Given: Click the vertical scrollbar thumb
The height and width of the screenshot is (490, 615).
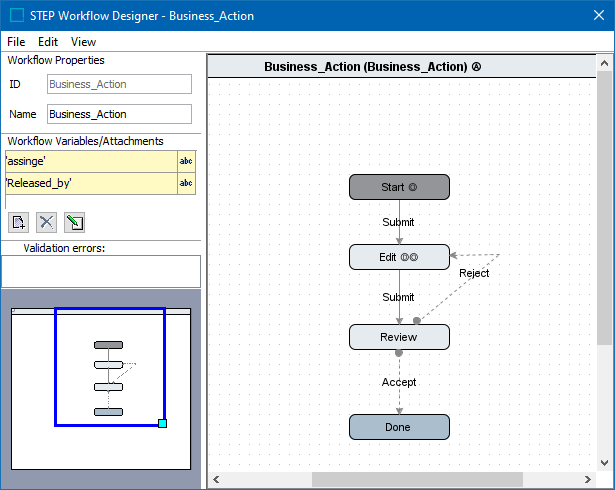Looking at the screenshot, I should pos(604,208).
